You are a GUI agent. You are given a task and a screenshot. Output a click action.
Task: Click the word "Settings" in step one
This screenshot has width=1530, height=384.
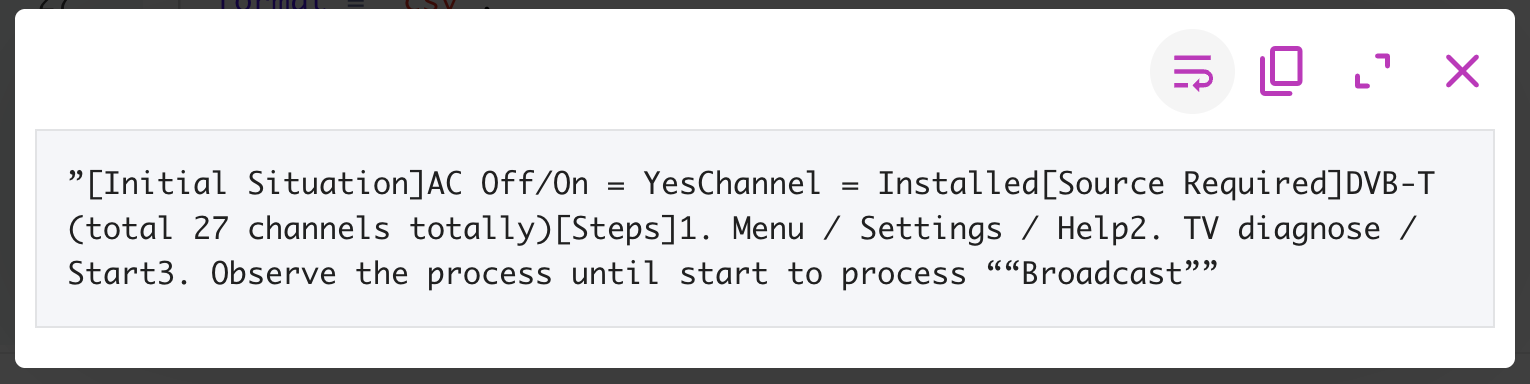click(x=931, y=229)
